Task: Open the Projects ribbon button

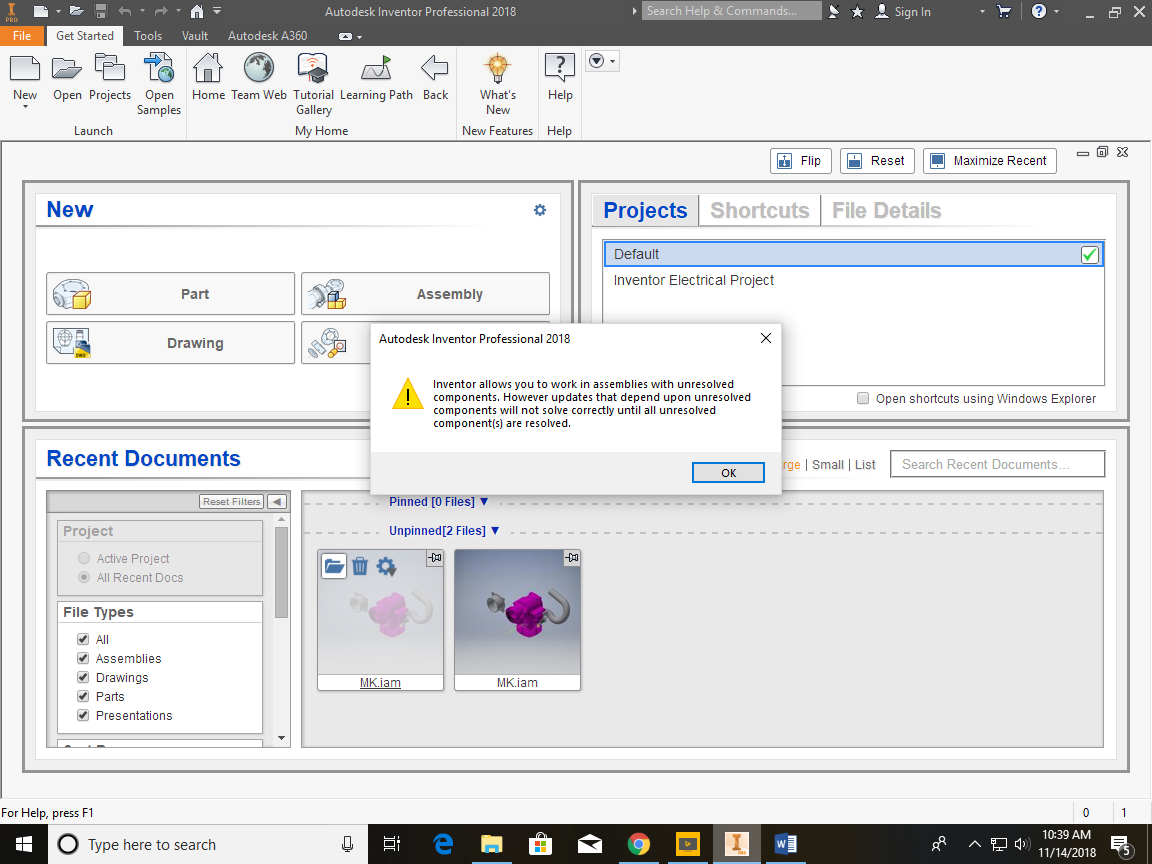Action: click(x=109, y=78)
